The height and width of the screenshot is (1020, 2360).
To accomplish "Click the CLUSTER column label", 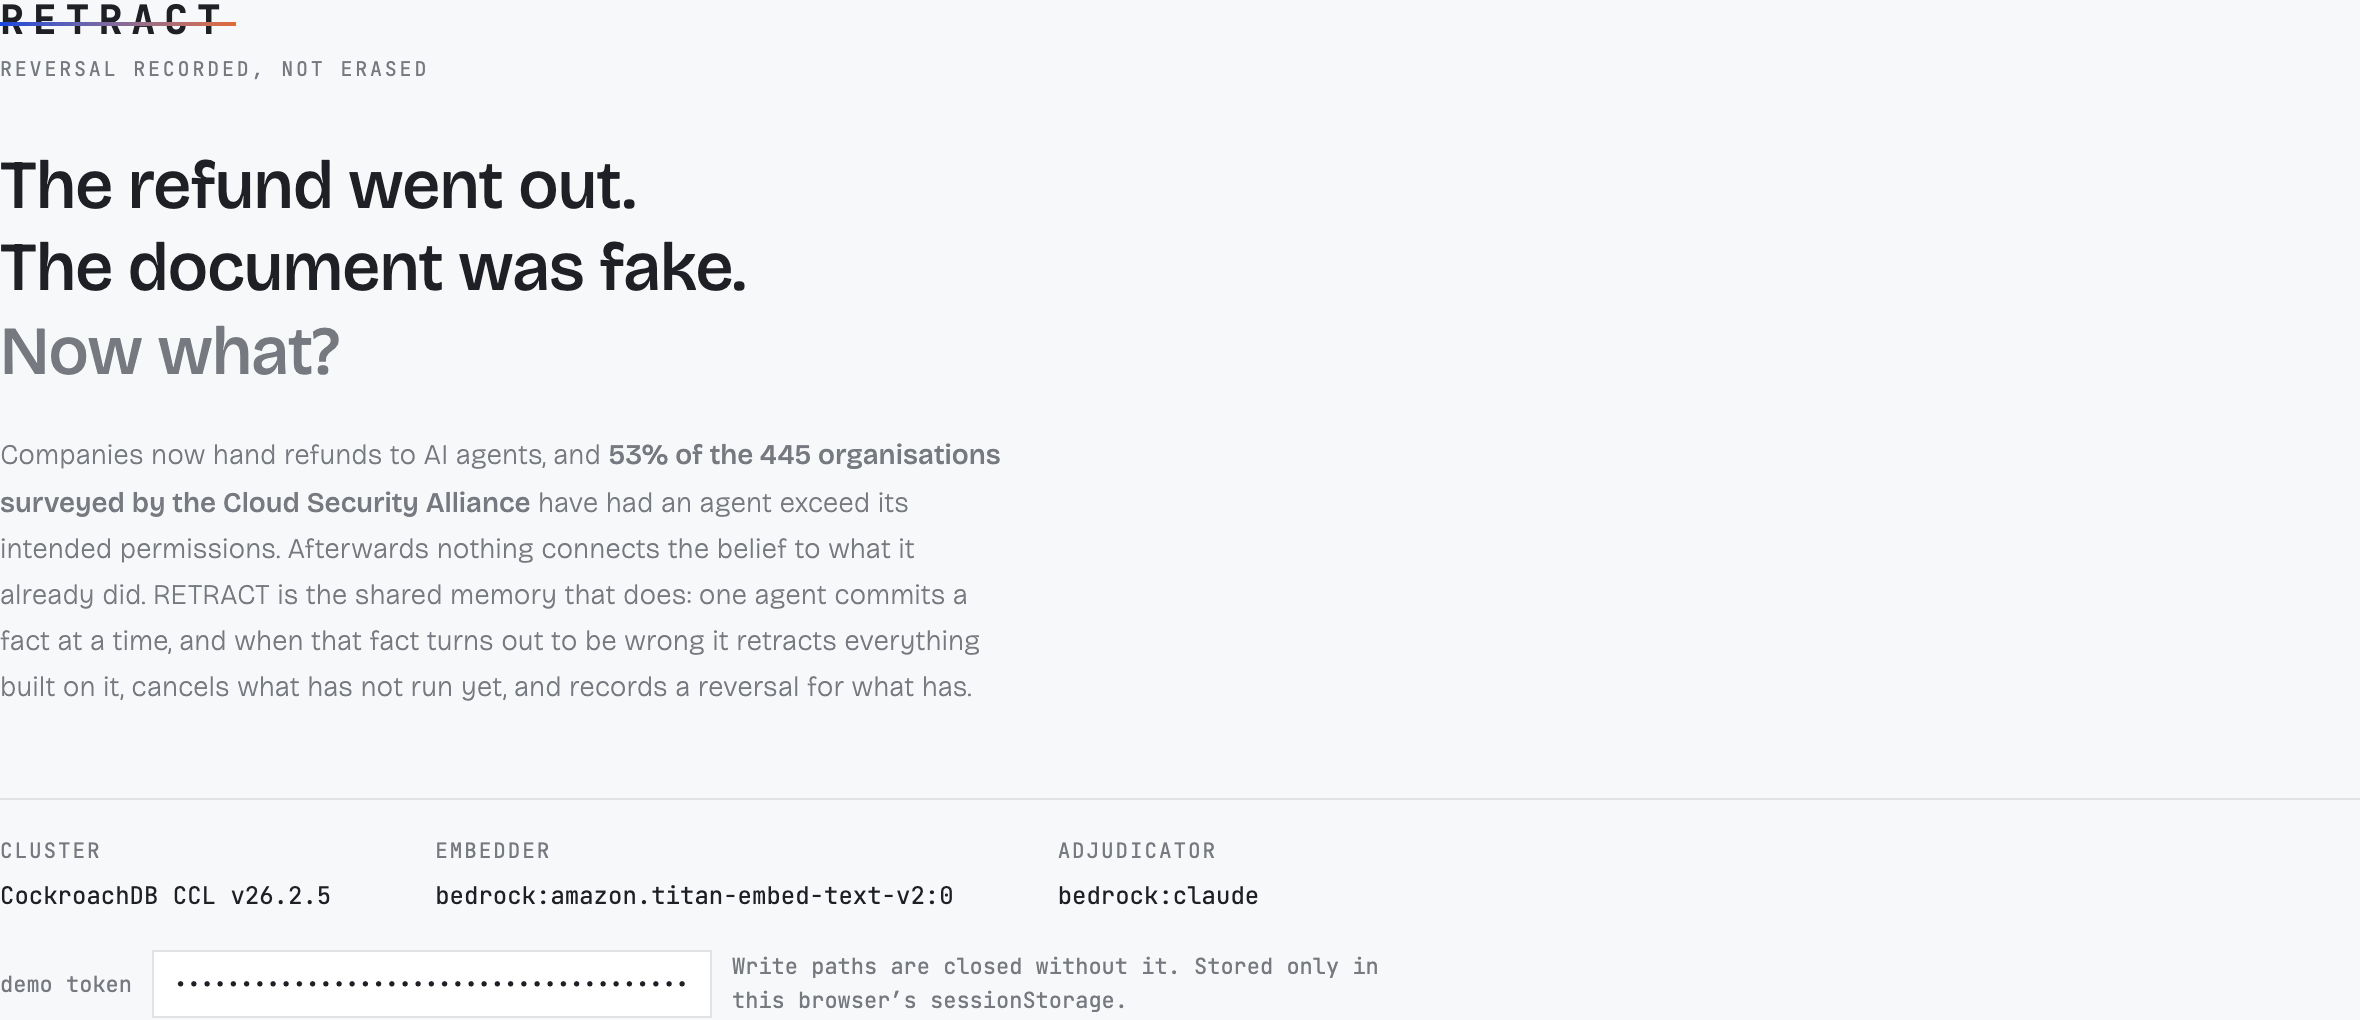I will 50,851.
